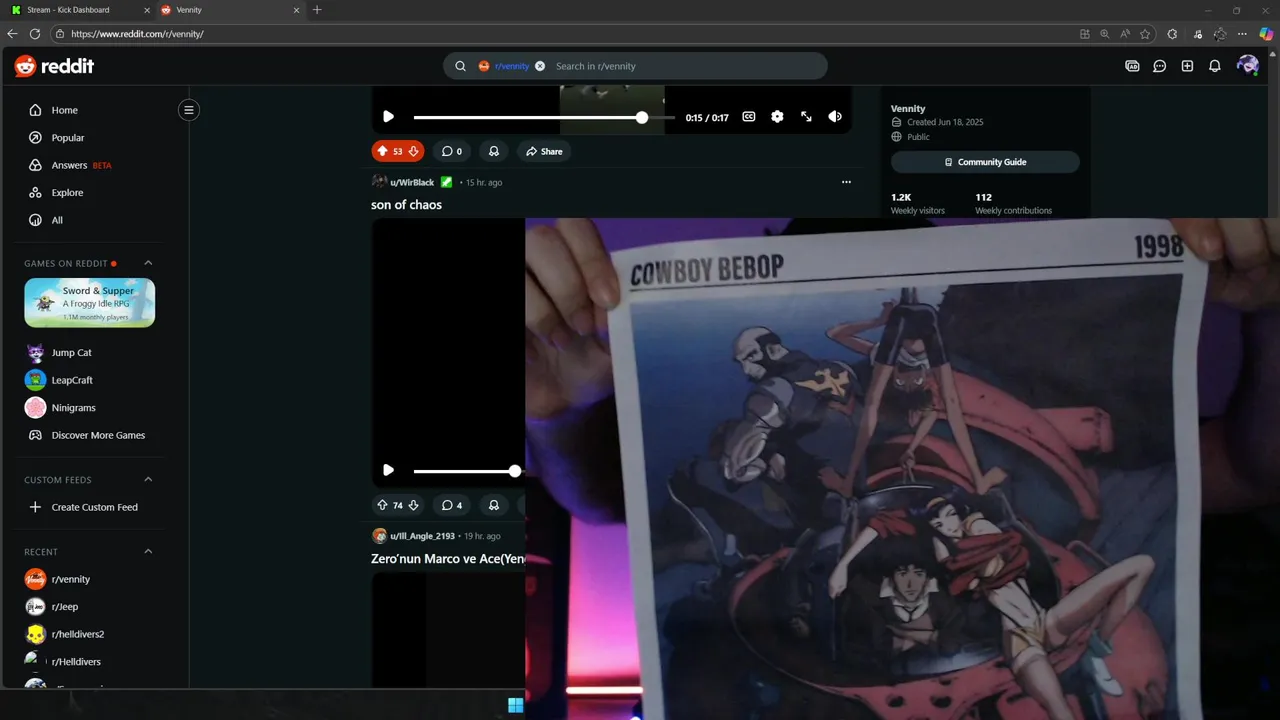Image resolution: width=1280 pixels, height=720 pixels.
Task: Collapse the Custom Feeds section
Action: coord(148,479)
